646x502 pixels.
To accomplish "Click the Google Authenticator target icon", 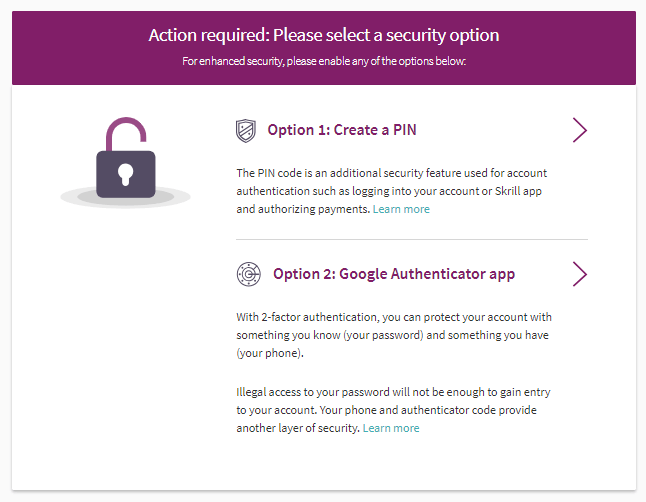I will pyautogui.click(x=248, y=274).
